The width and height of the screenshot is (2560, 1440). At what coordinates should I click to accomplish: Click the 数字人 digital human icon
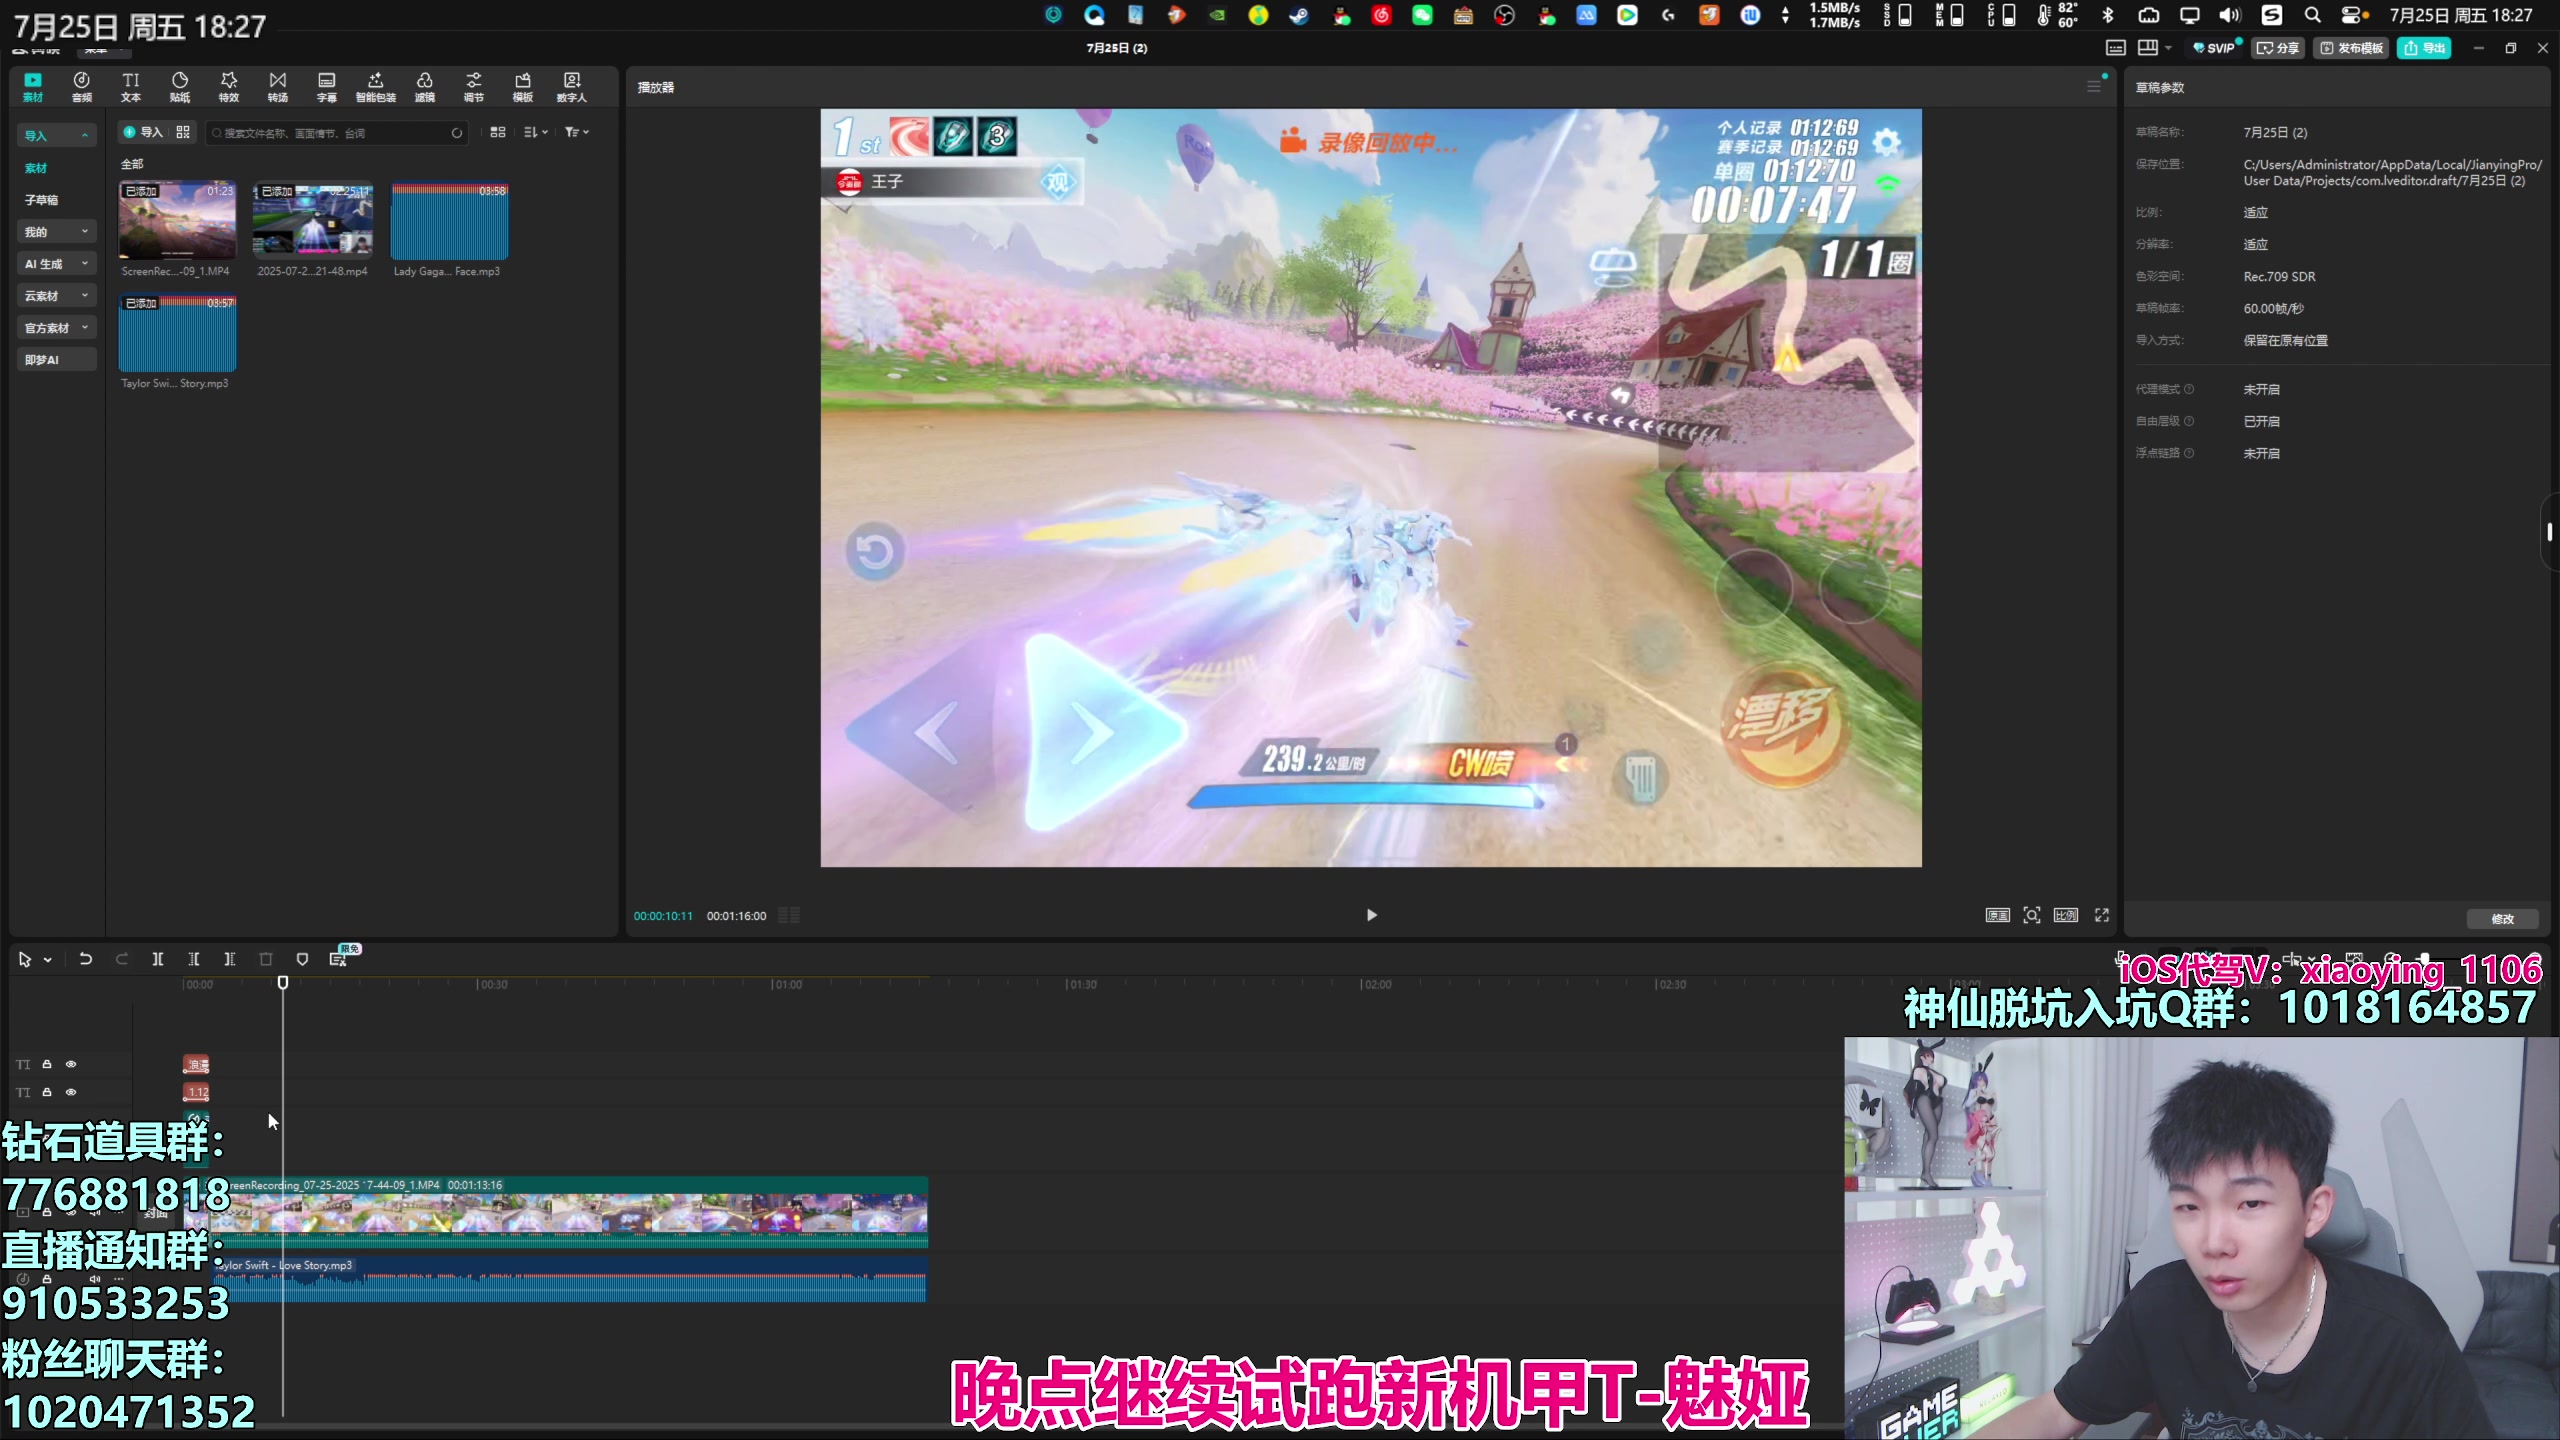[x=572, y=87]
